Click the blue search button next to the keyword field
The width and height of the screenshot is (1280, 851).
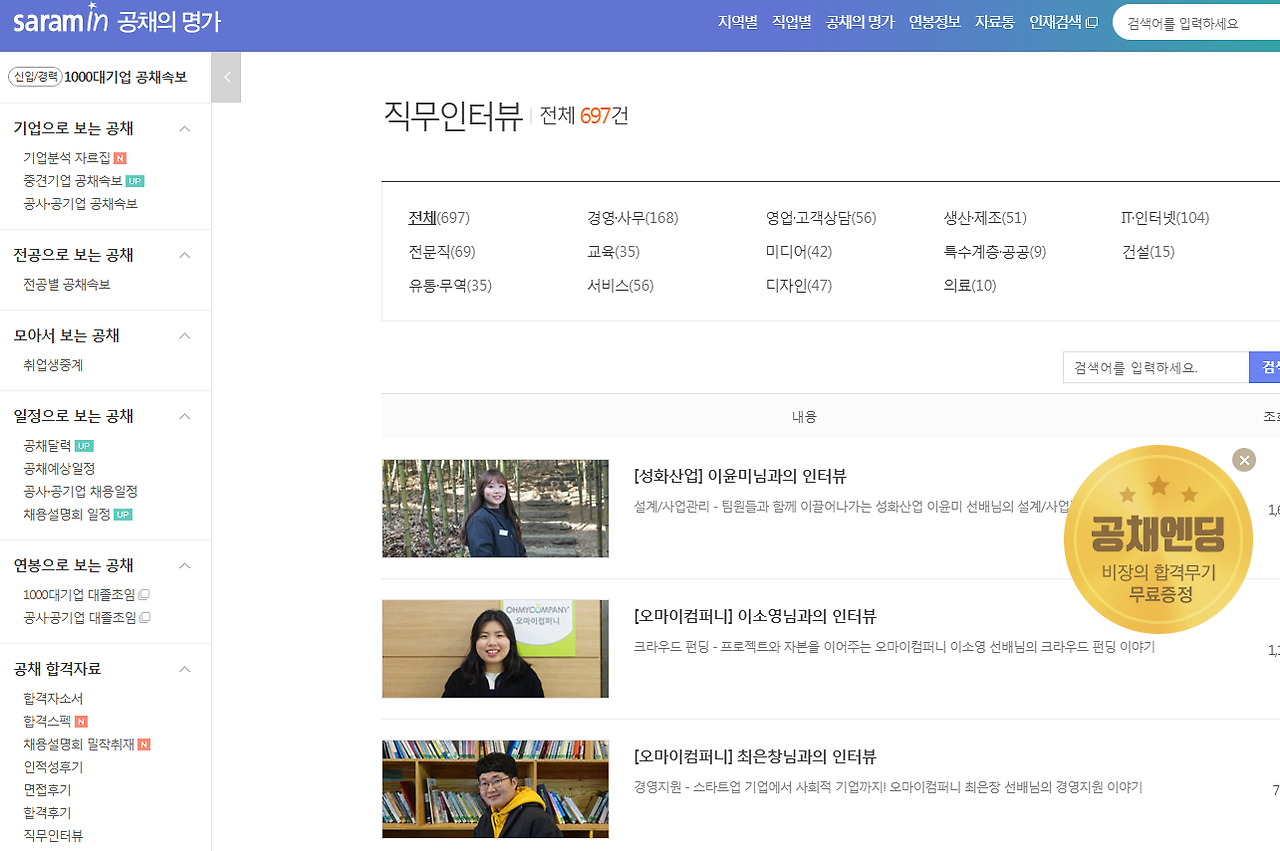tap(1264, 367)
